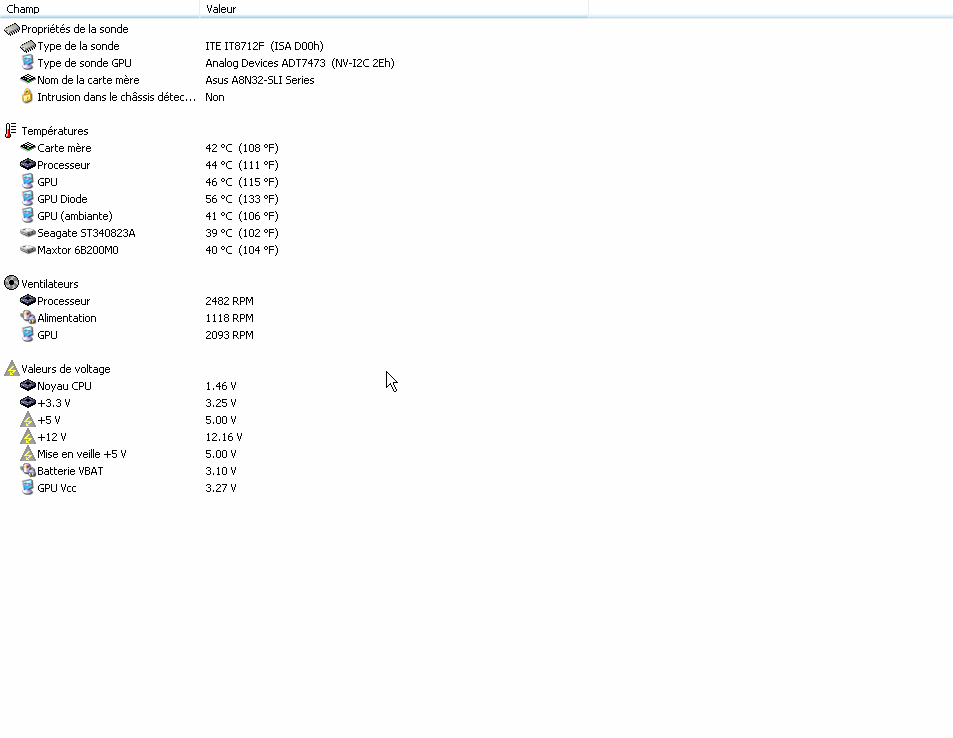Click the padlock icon for Intrusion dans le châssis
This screenshot has height=738, width=953.
(27, 96)
